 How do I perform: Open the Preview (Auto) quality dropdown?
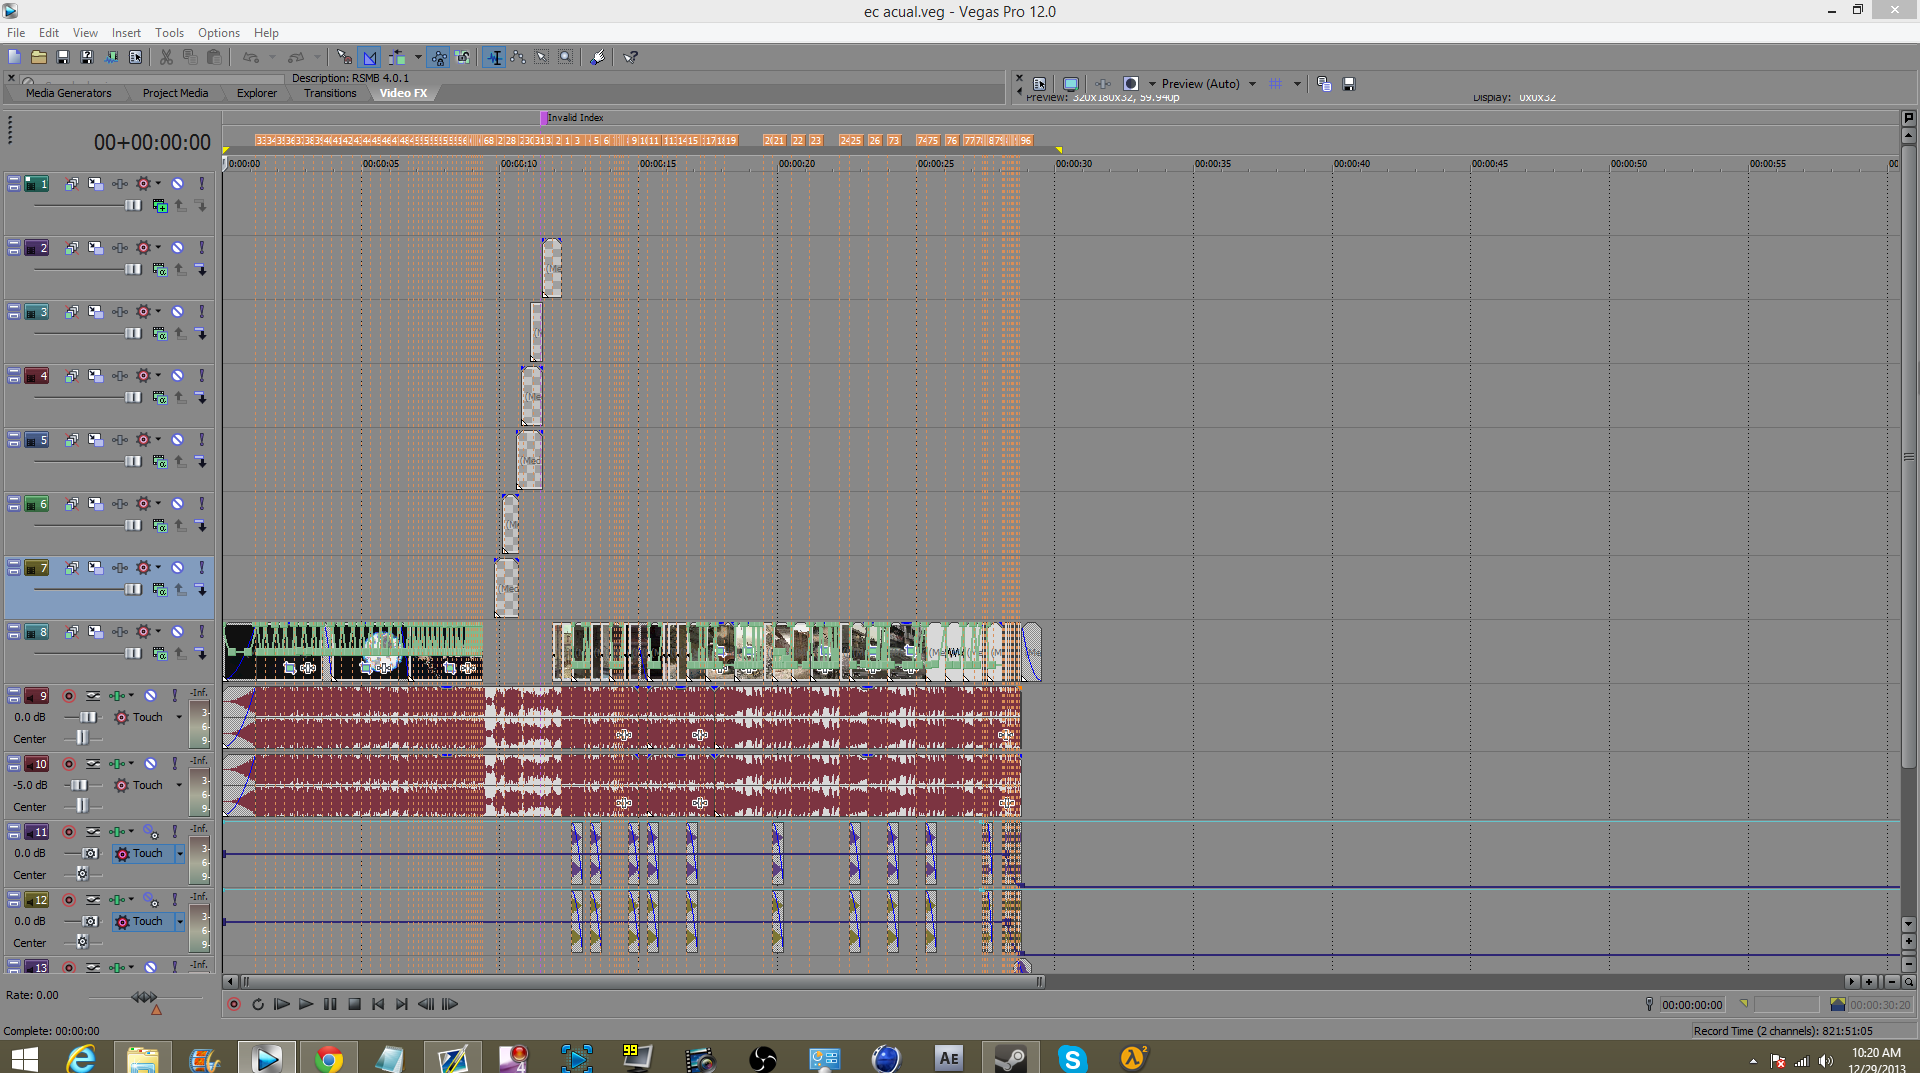click(1252, 84)
